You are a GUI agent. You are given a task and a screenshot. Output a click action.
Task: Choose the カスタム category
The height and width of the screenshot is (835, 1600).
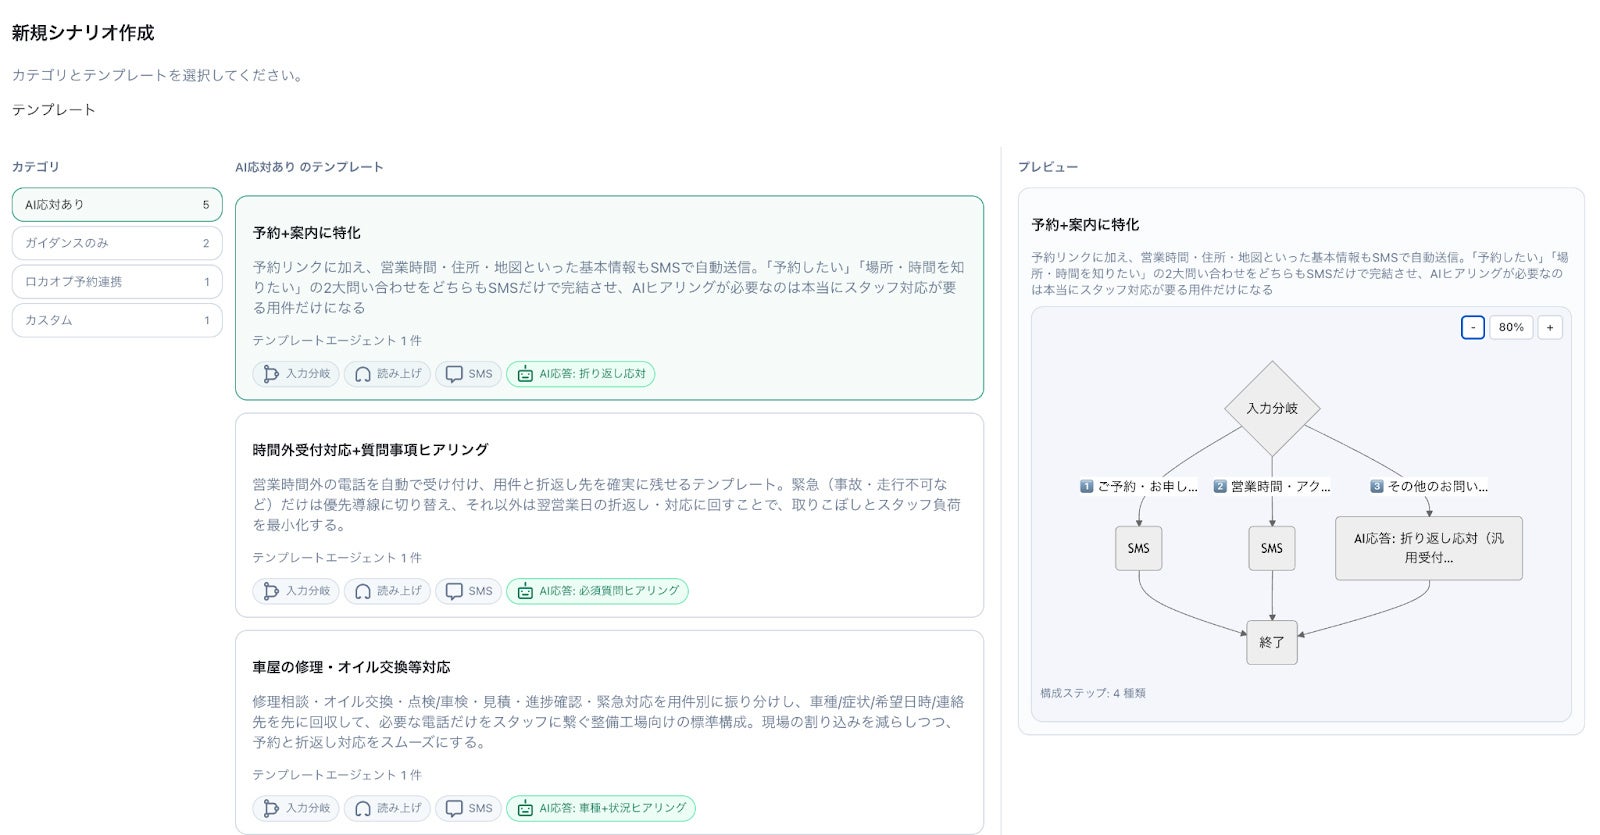pyautogui.click(x=116, y=320)
